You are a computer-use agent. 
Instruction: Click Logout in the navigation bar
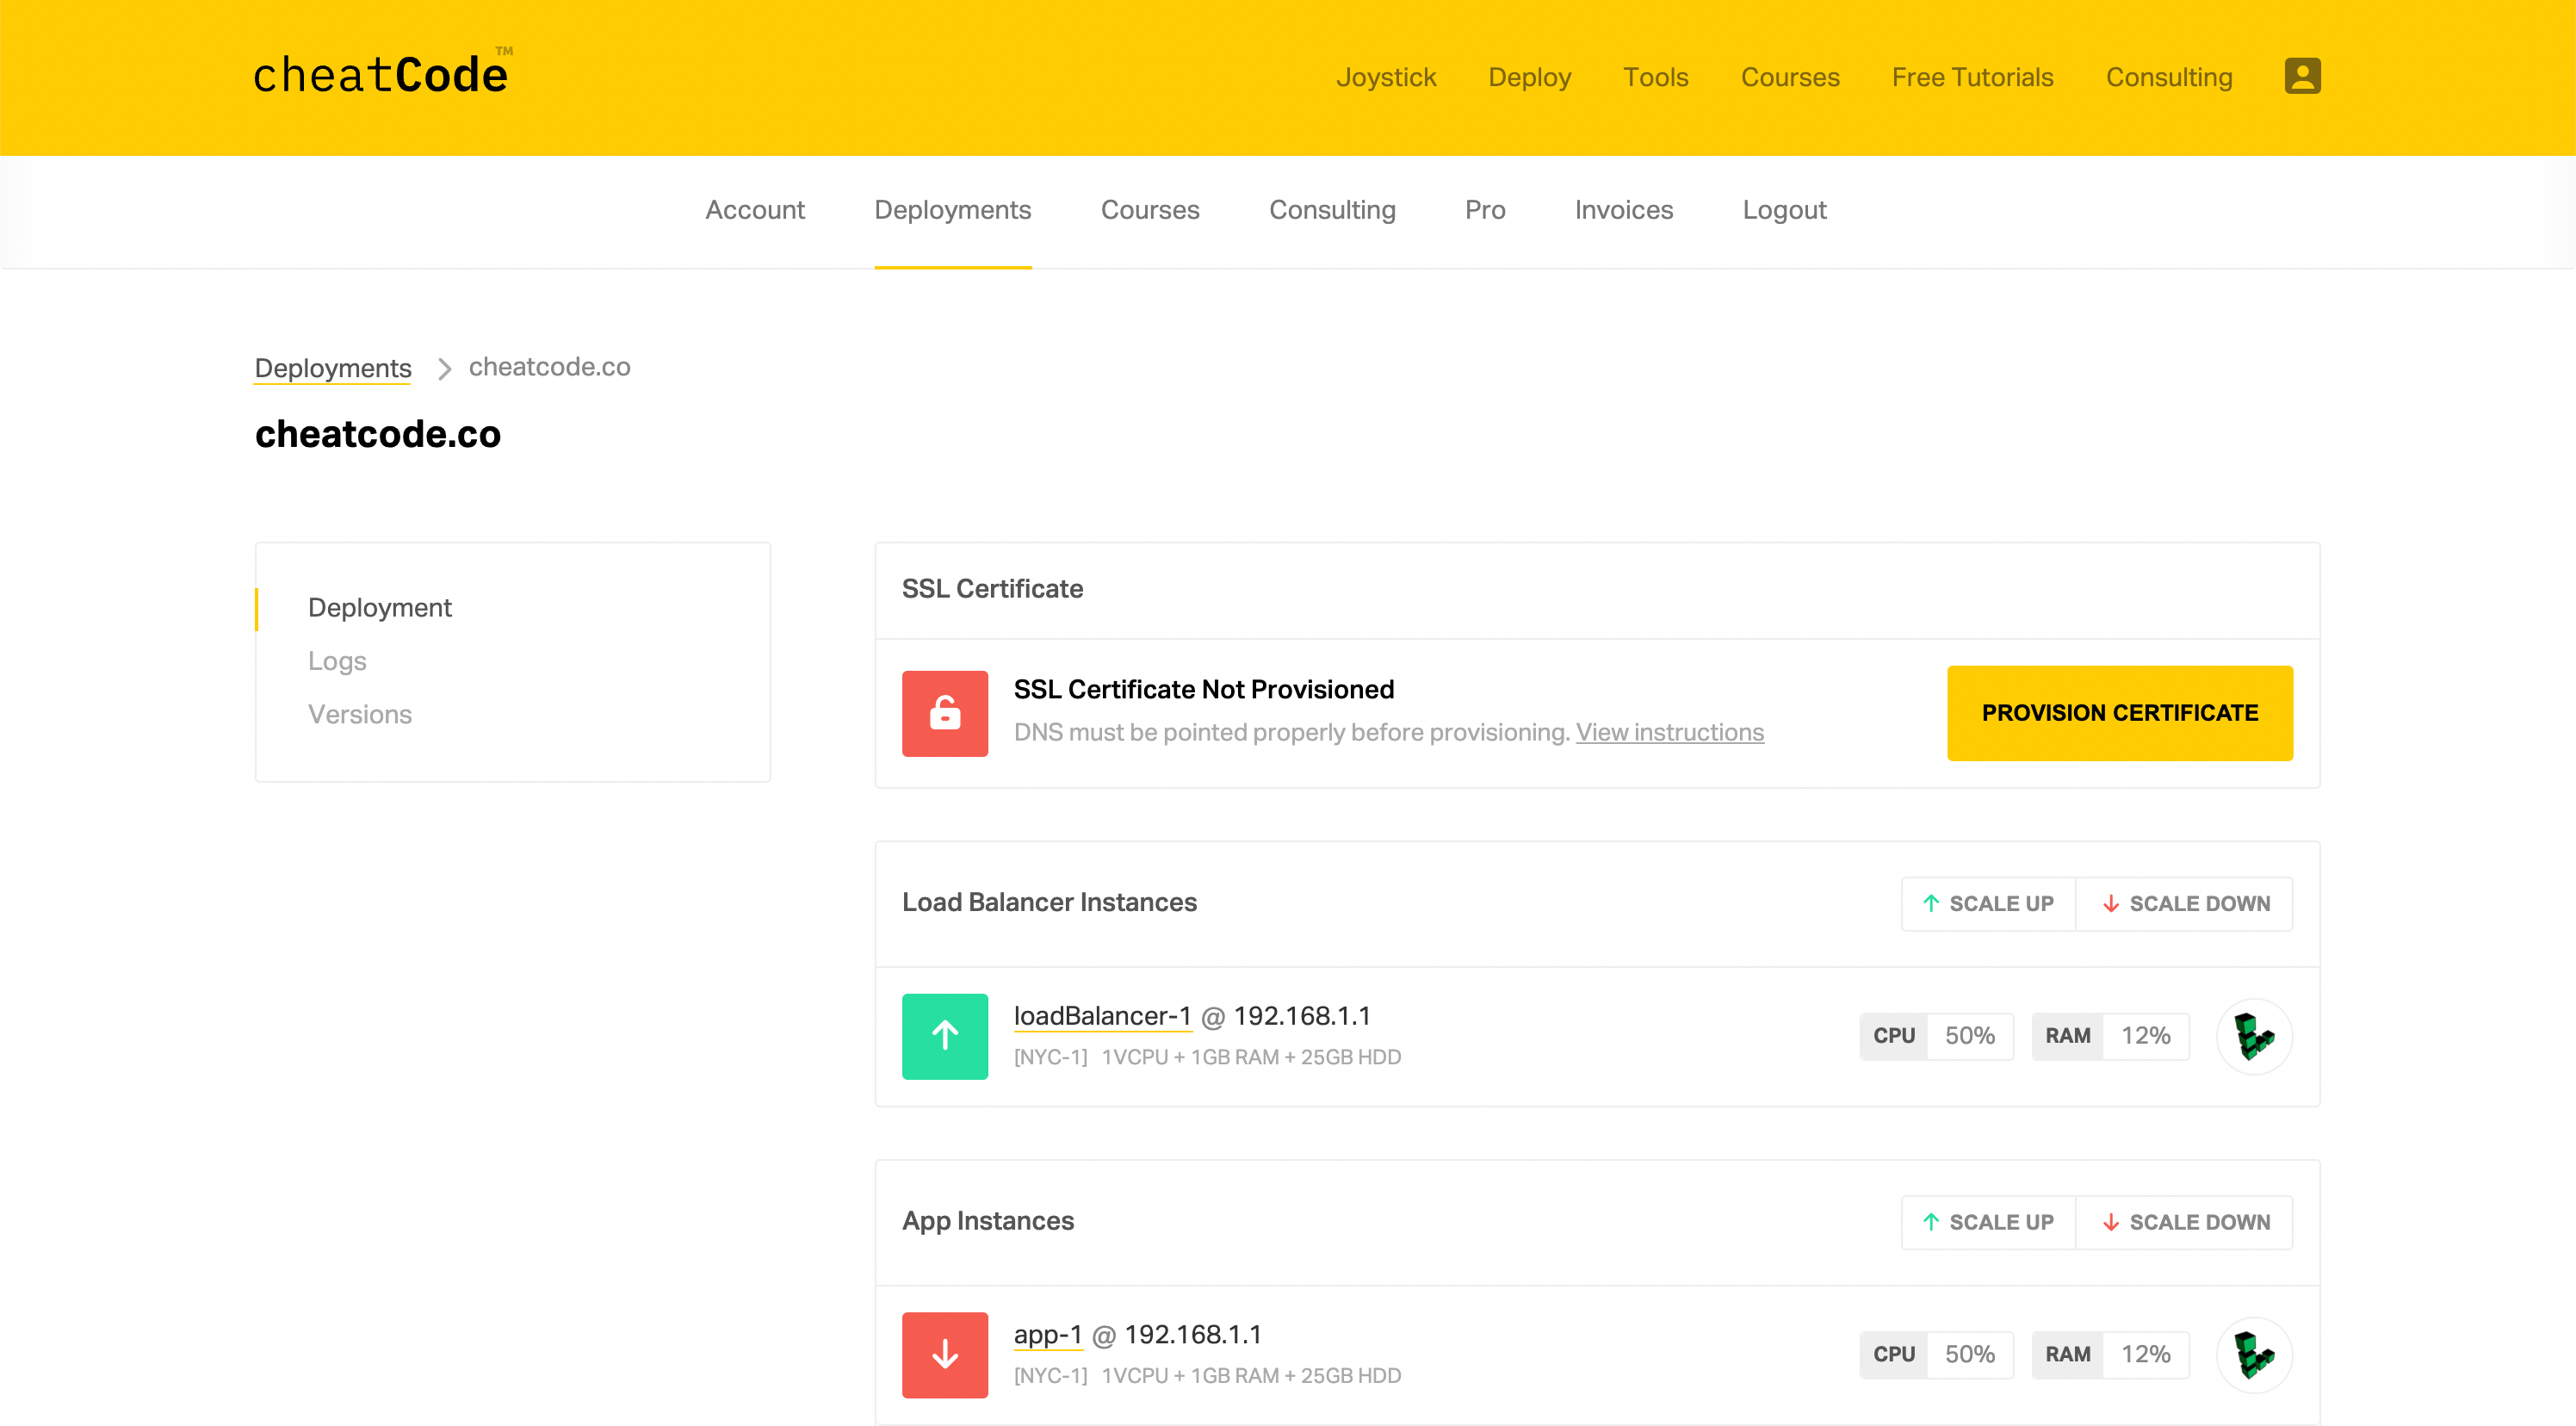click(x=1784, y=210)
